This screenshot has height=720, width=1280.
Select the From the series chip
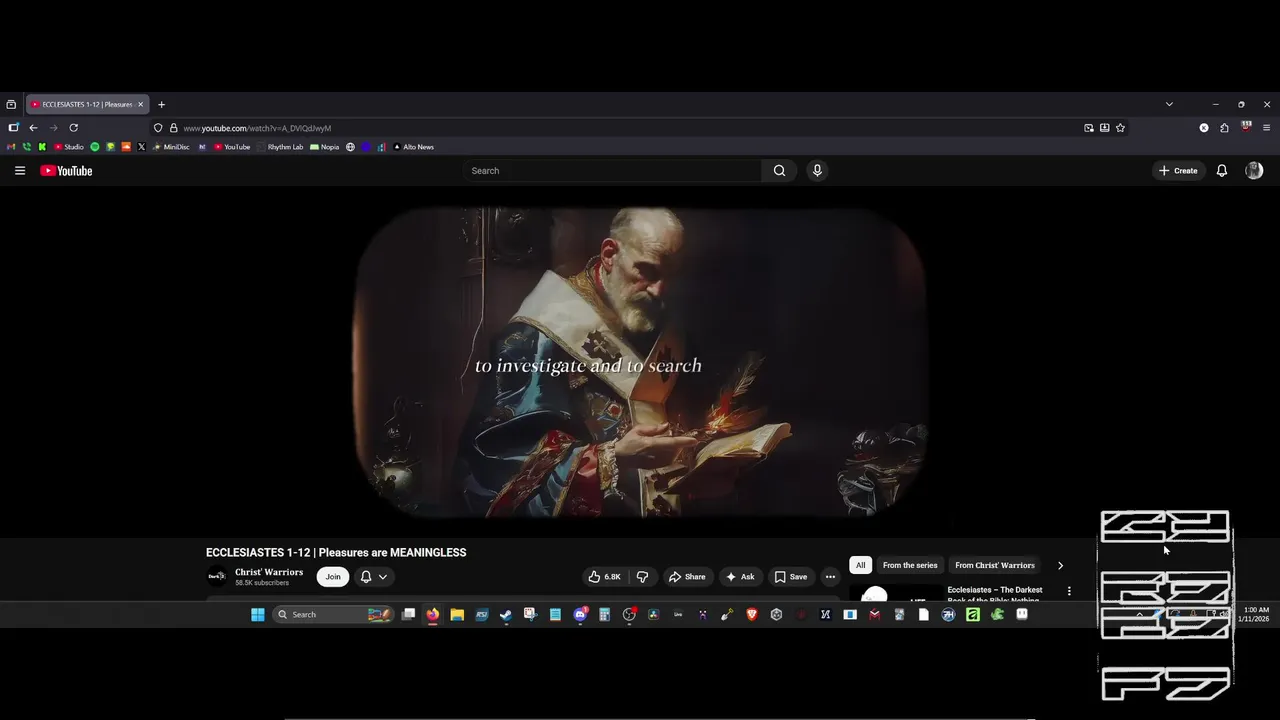tap(910, 565)
